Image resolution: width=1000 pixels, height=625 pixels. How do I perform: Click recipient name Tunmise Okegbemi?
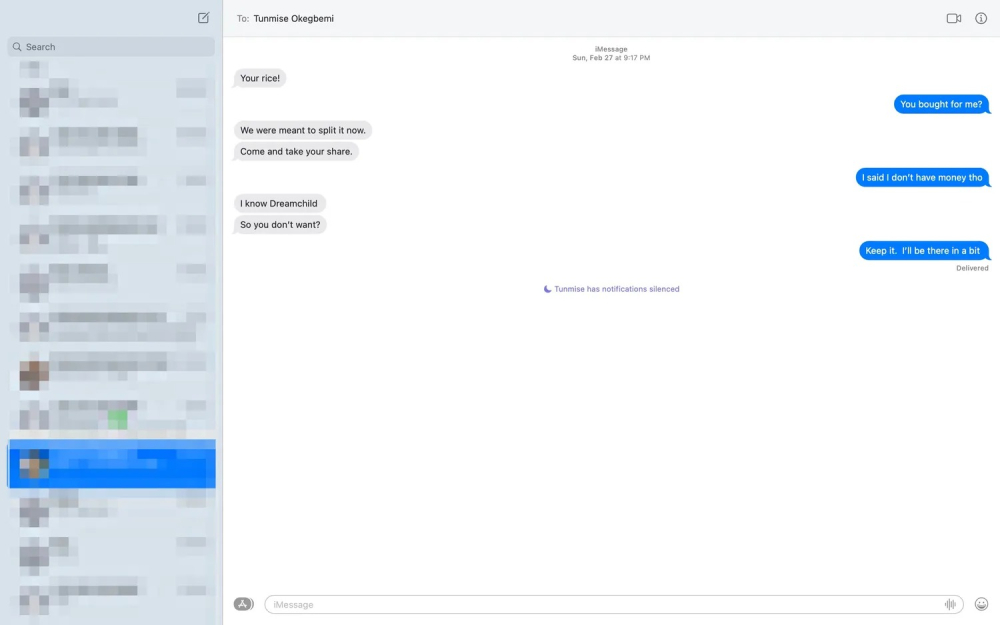point(293,18)
